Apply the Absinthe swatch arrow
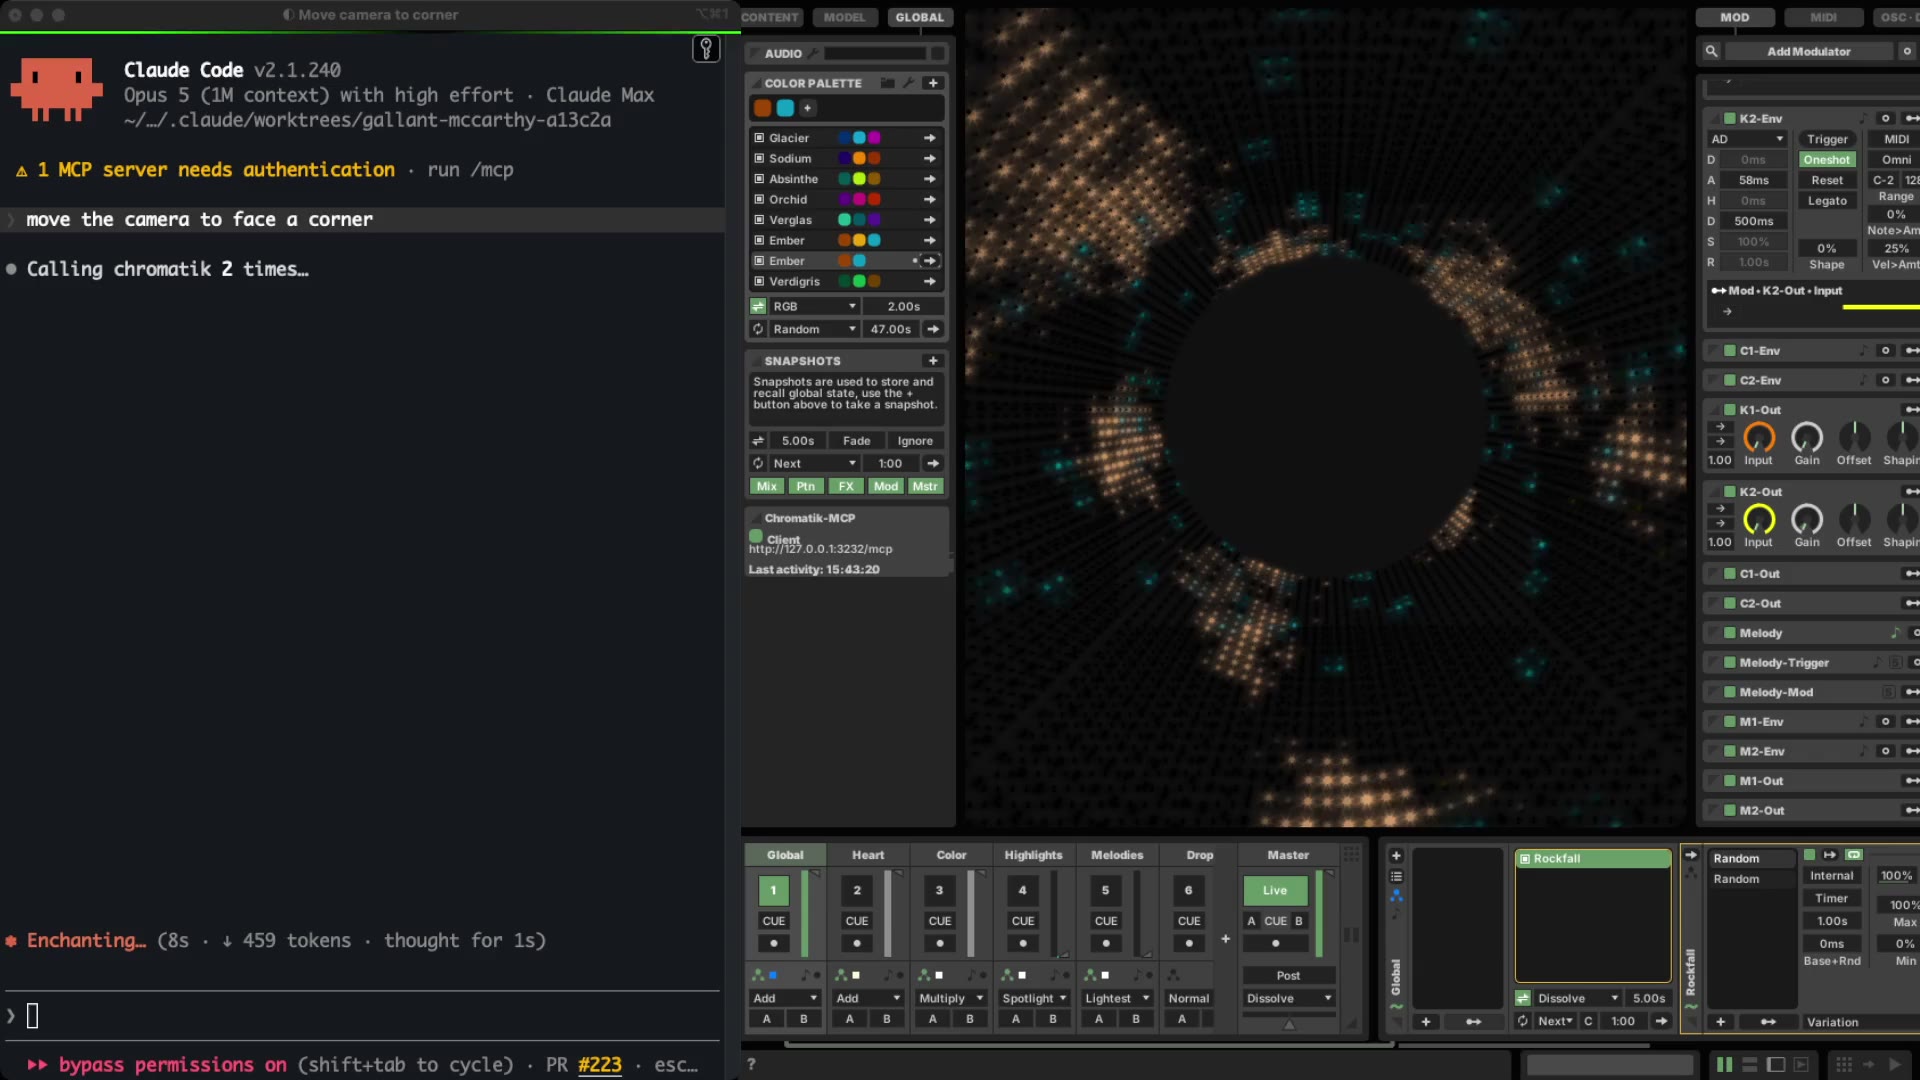Screen dimensions: 1920x1080 pos(930,179)
